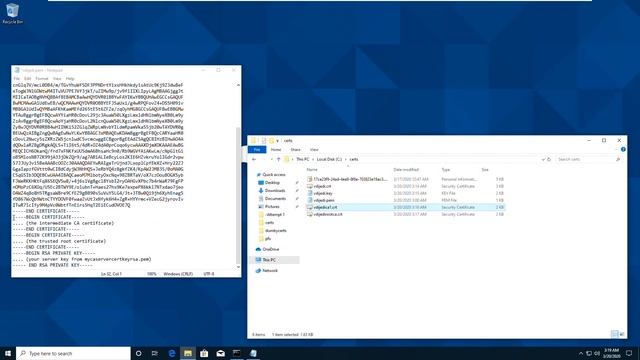Viewport: 640px width, 360px height.
Task: Click Properties icon in Explorer title bar
Action: coord(264,140)
